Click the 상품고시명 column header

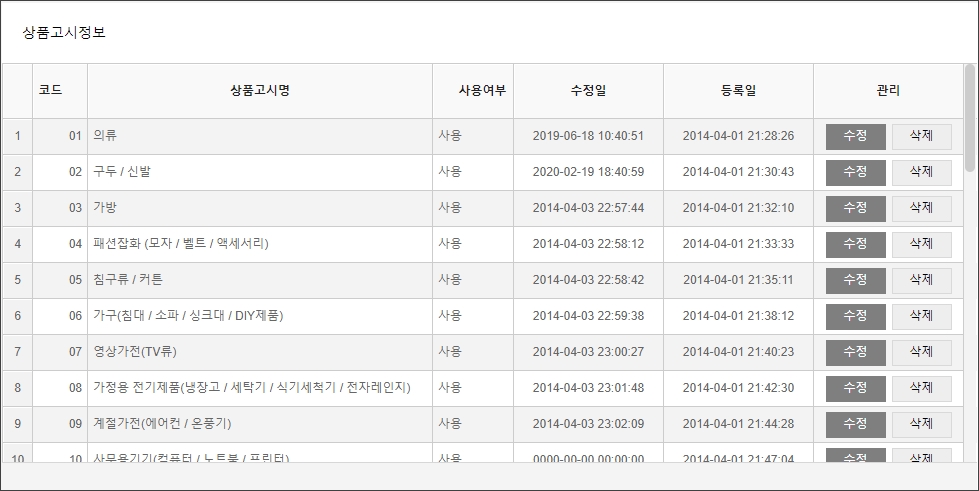click(x=260, y=91)
